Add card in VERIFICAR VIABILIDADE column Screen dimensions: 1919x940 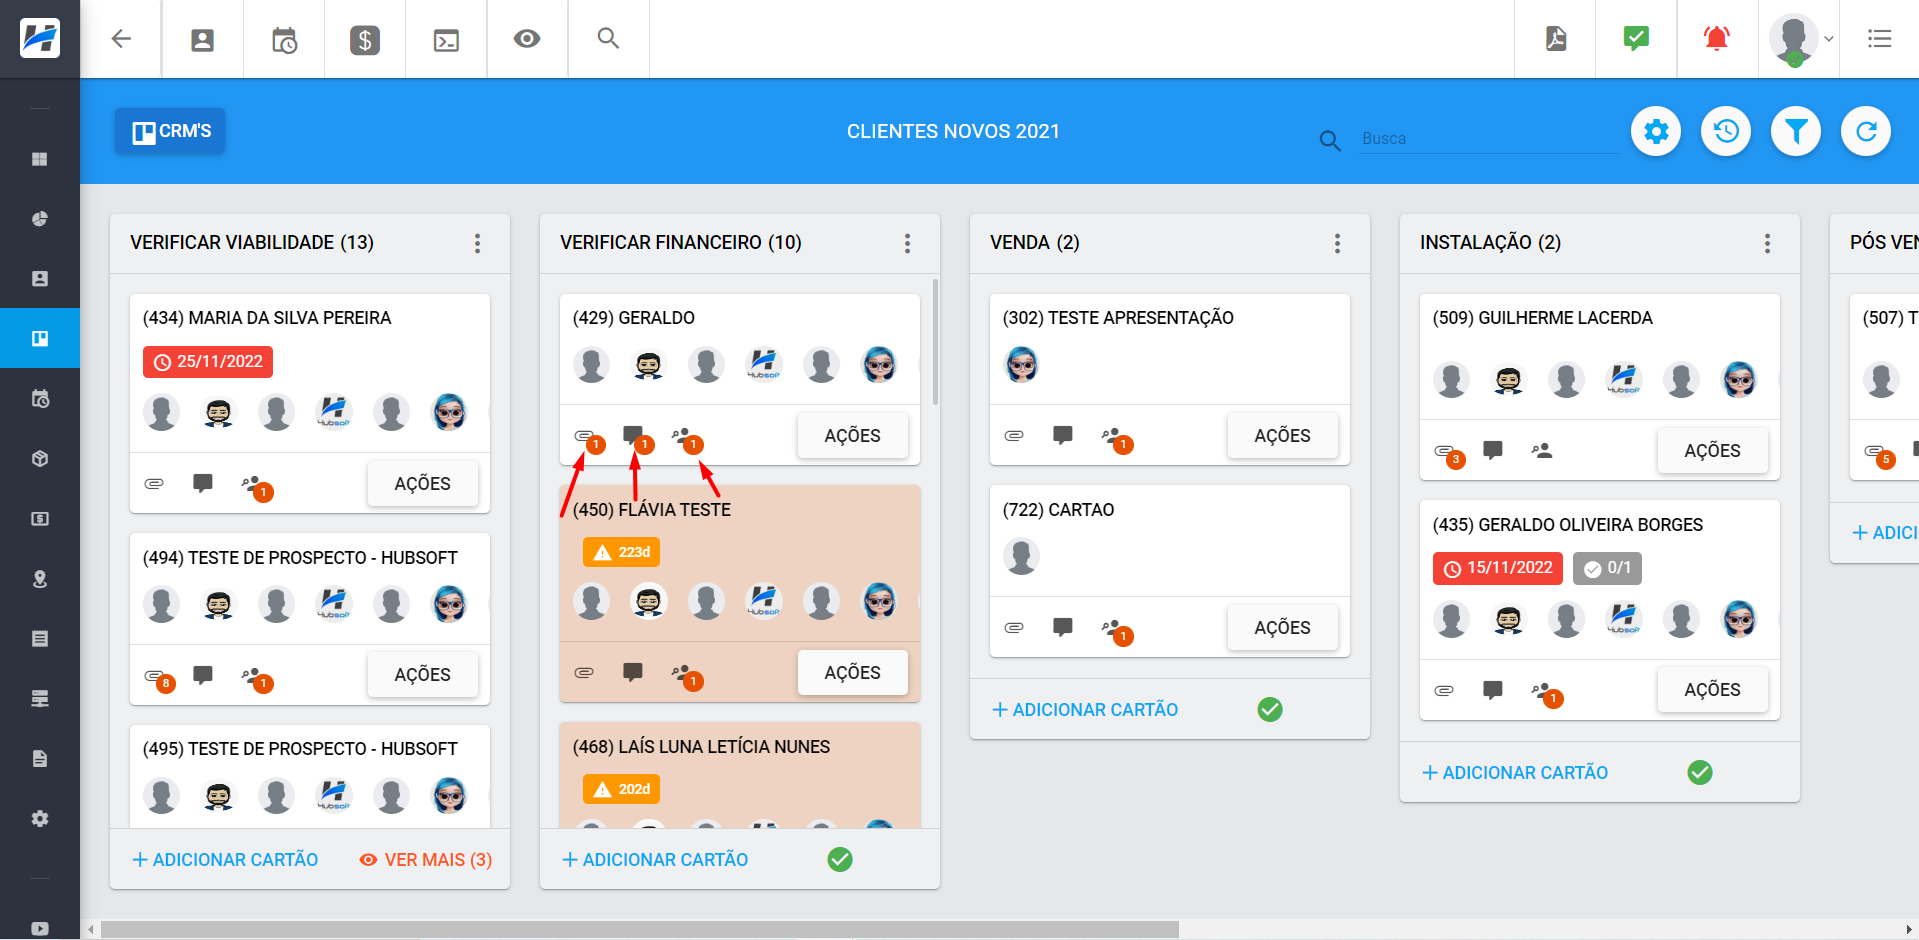pos(225,860)
